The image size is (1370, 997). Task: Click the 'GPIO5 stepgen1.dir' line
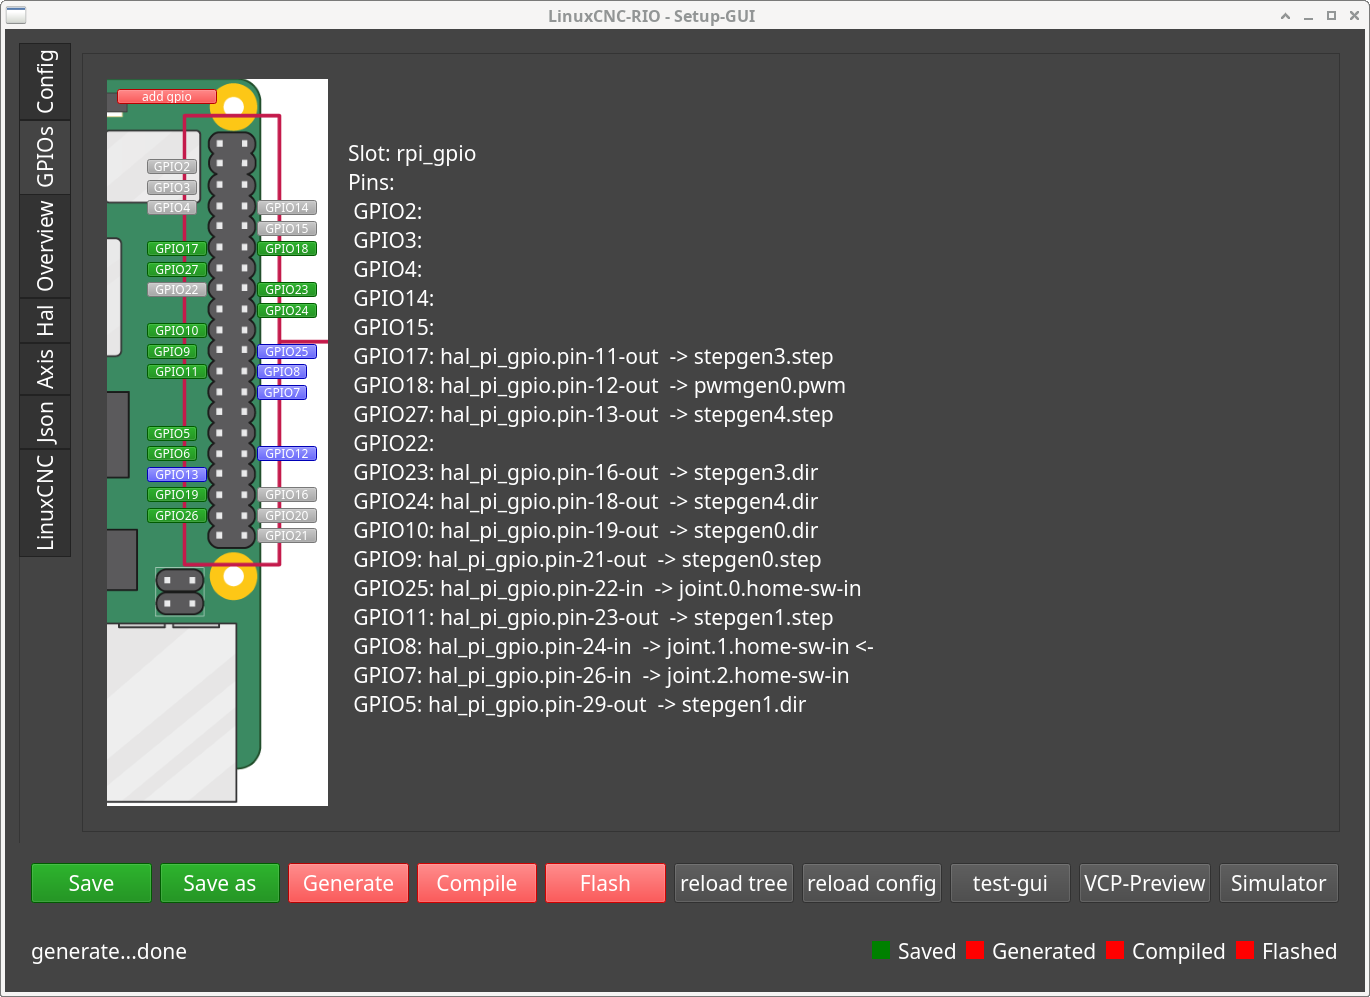click(580, 705)
